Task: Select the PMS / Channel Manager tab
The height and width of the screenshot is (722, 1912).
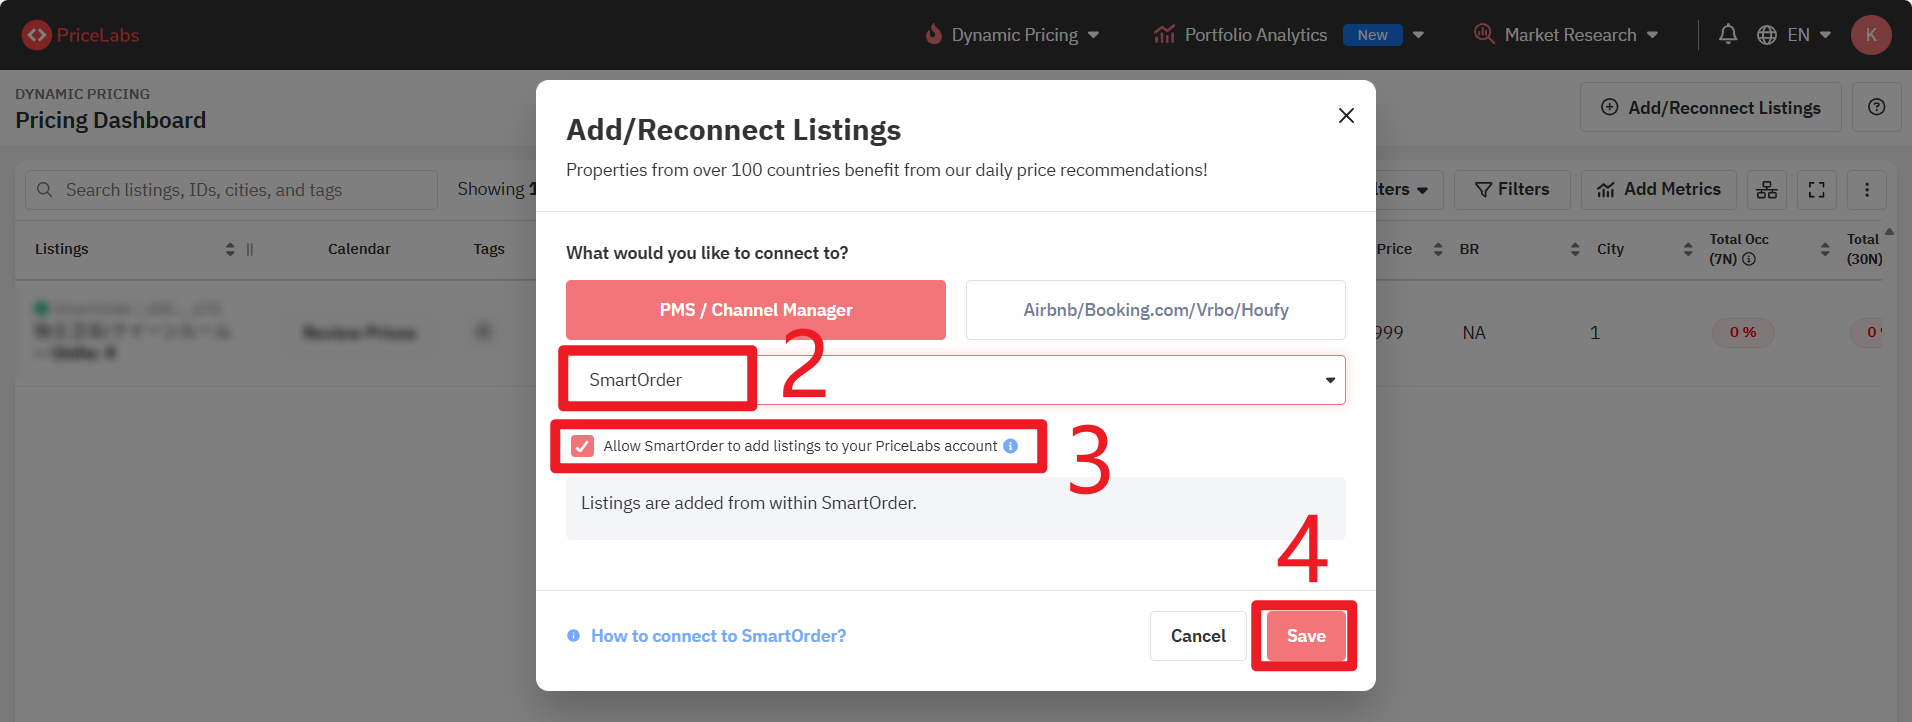Action: [755, 310]
